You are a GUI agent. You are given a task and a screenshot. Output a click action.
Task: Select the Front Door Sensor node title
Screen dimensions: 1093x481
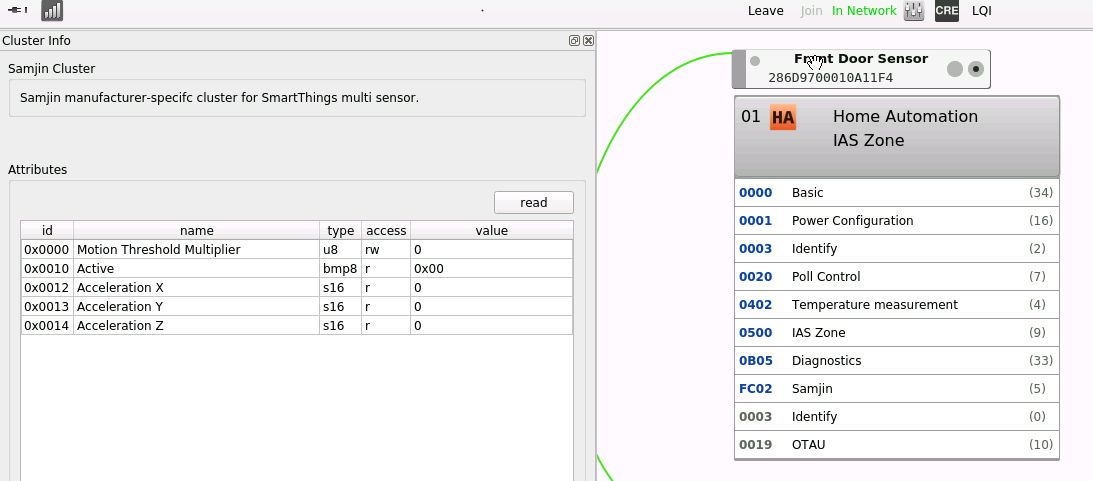861,59
